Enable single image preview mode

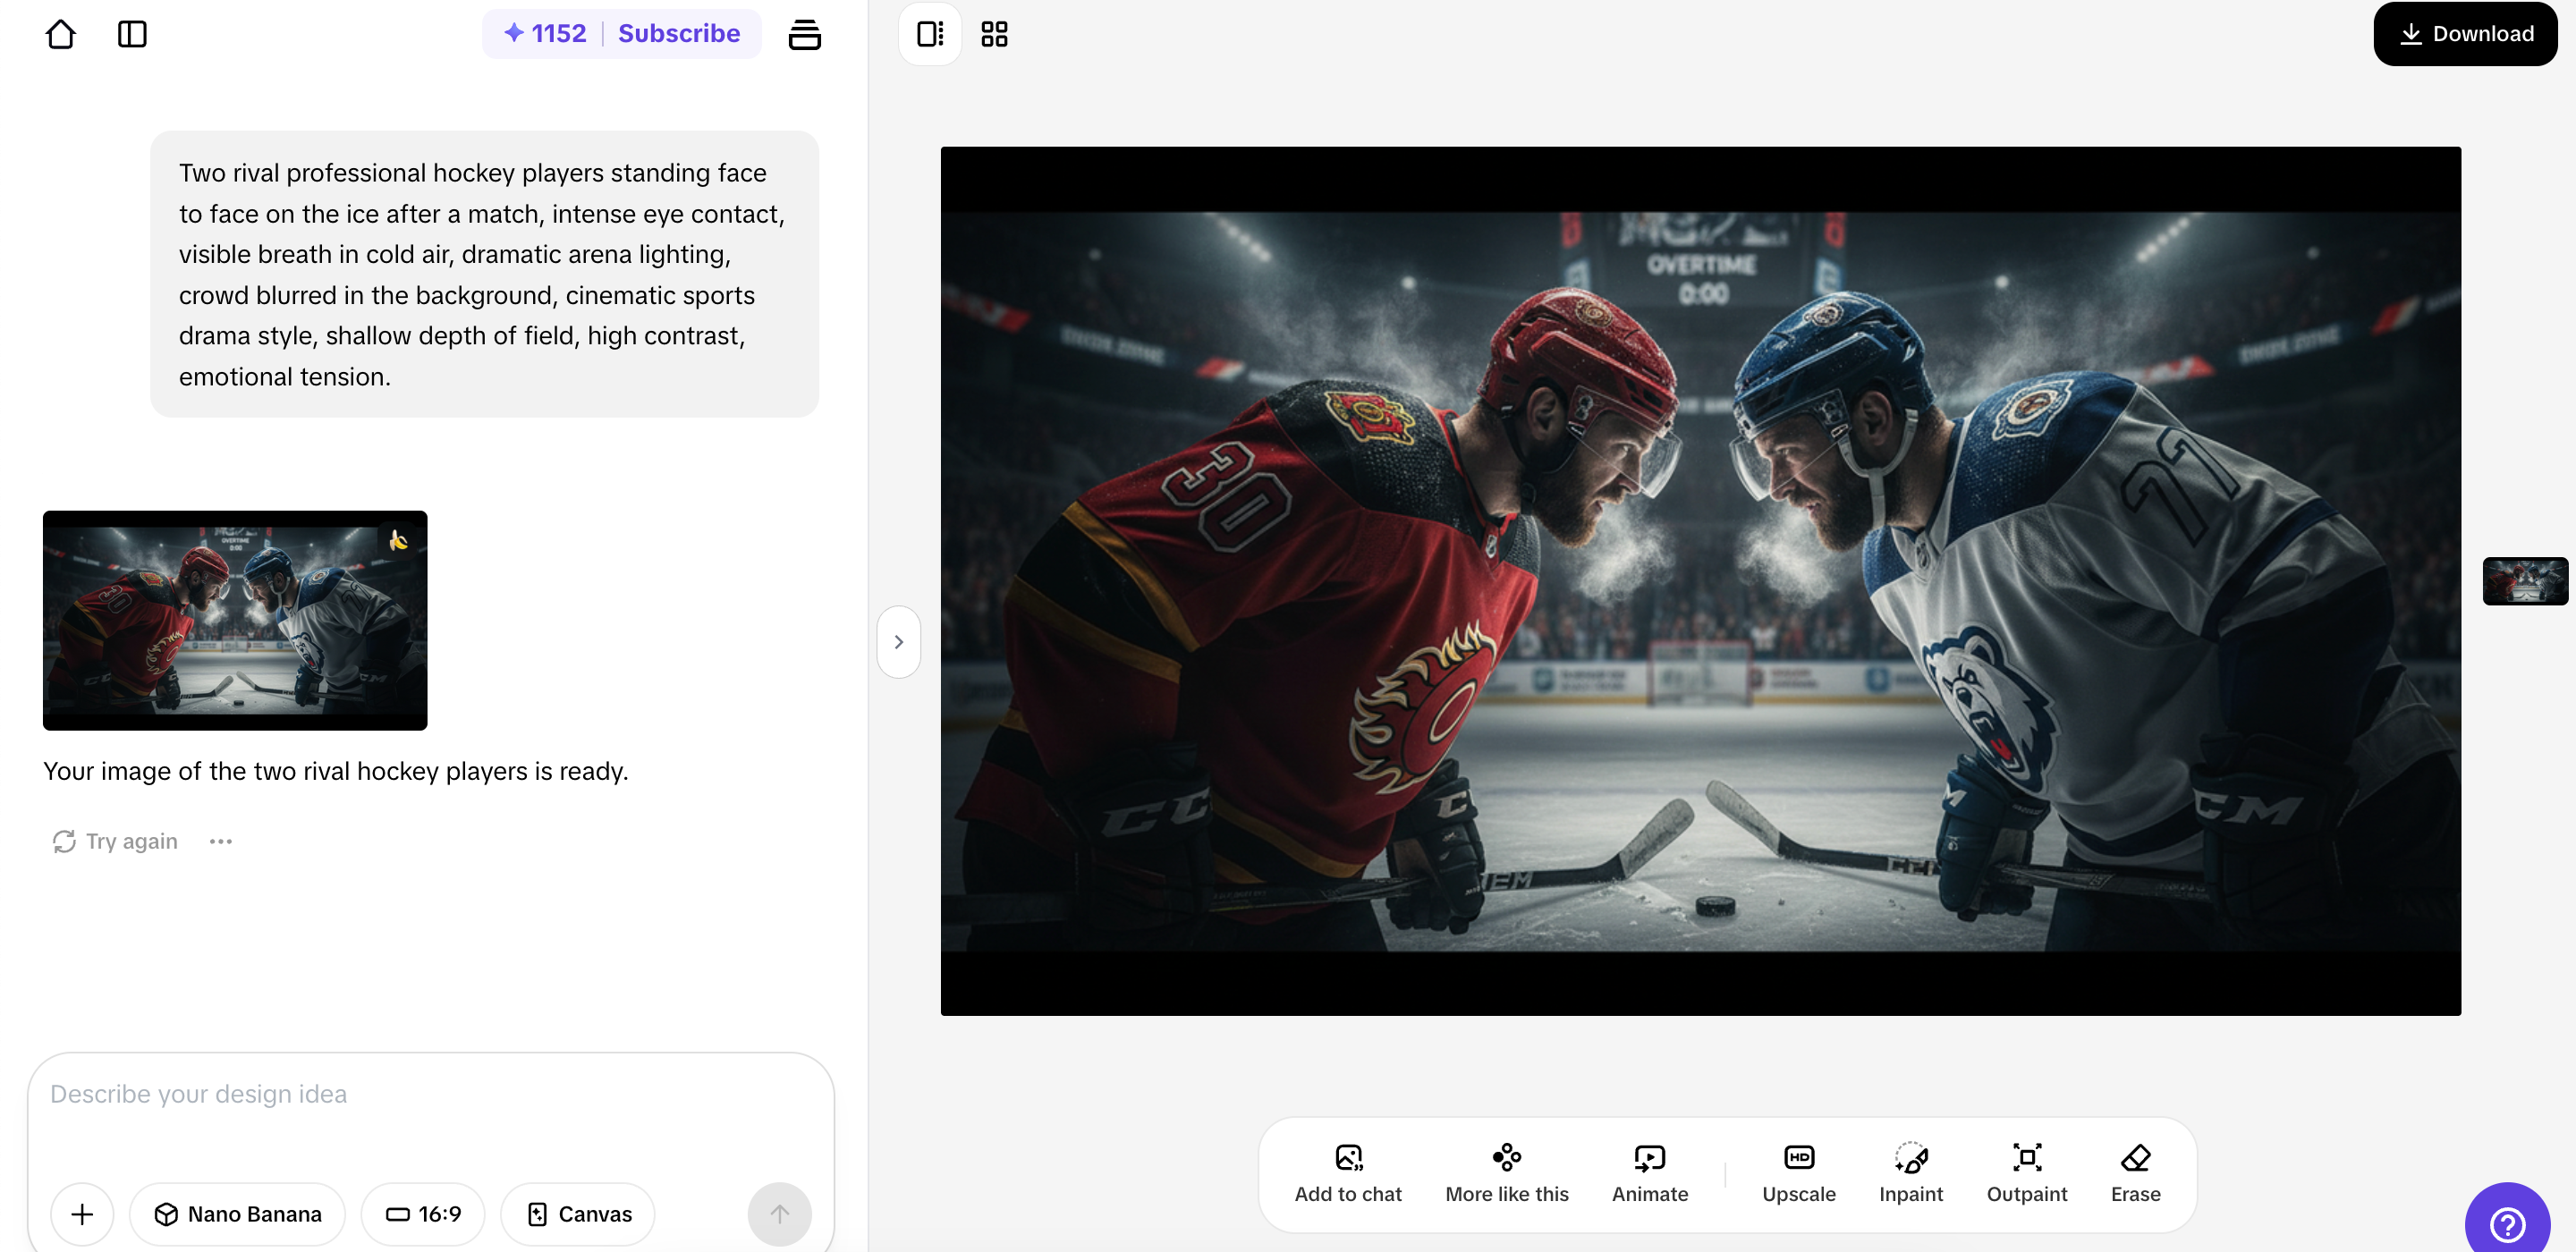tap(929, 33)
